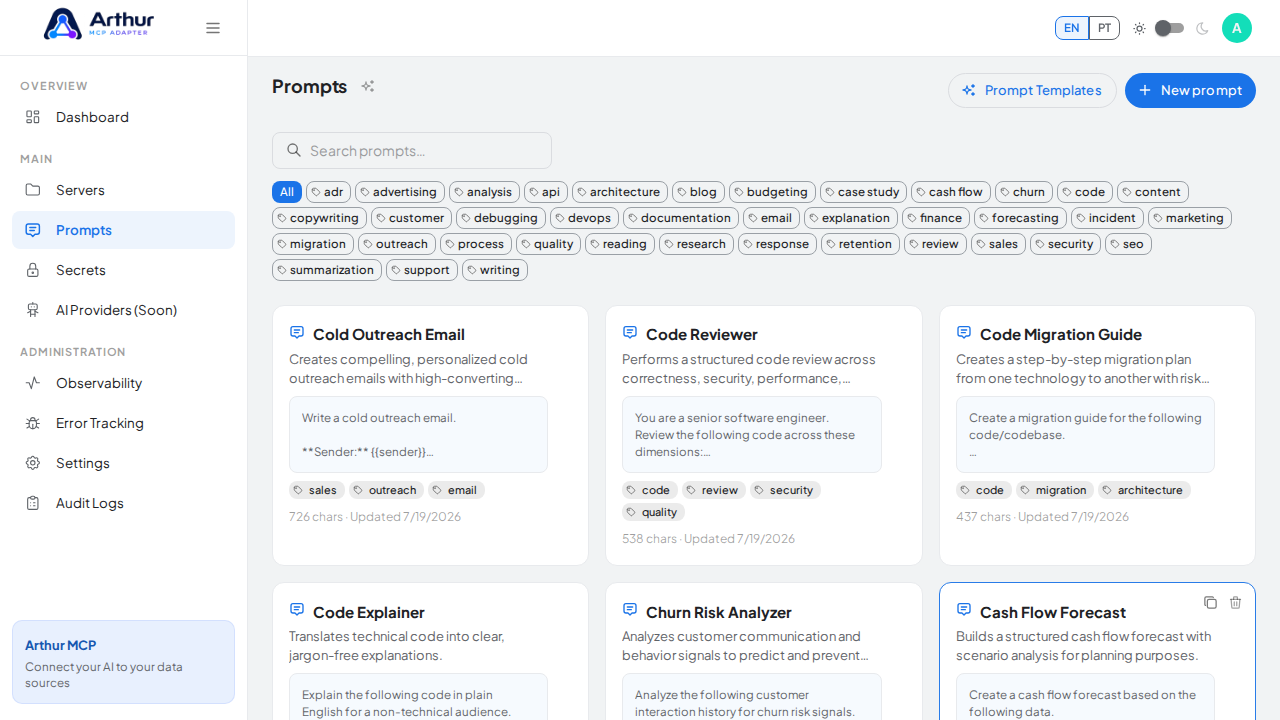
Task: Open Prompt Templates
Action: [1032, 90]
